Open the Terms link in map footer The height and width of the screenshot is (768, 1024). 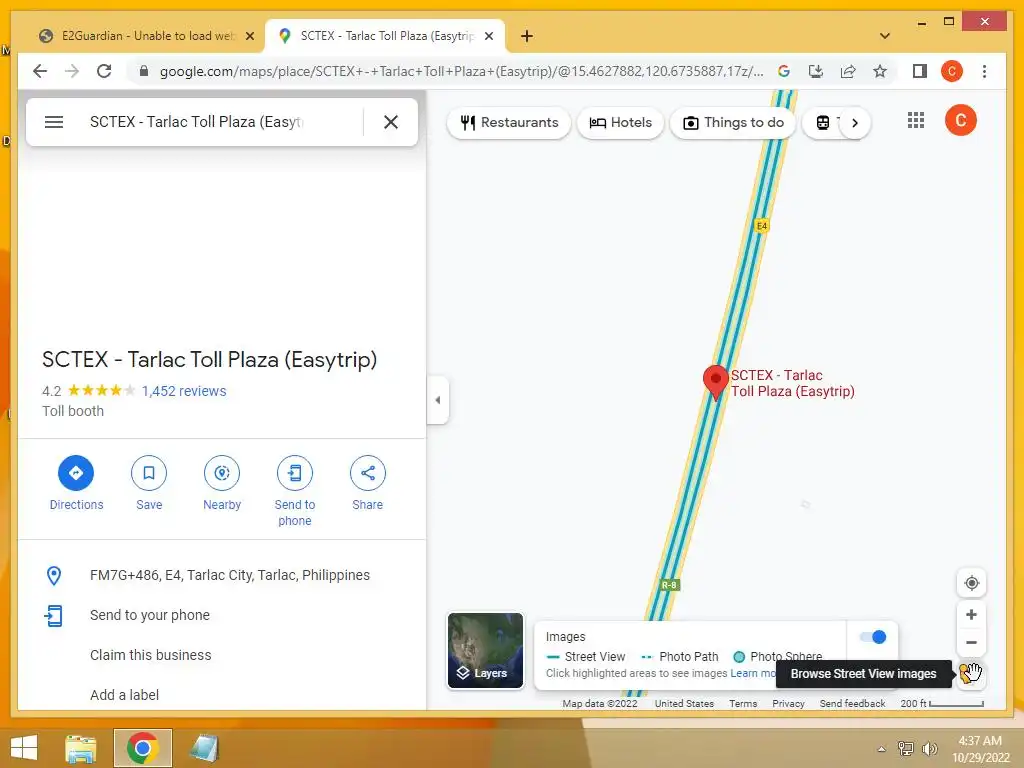pos(743,703)
